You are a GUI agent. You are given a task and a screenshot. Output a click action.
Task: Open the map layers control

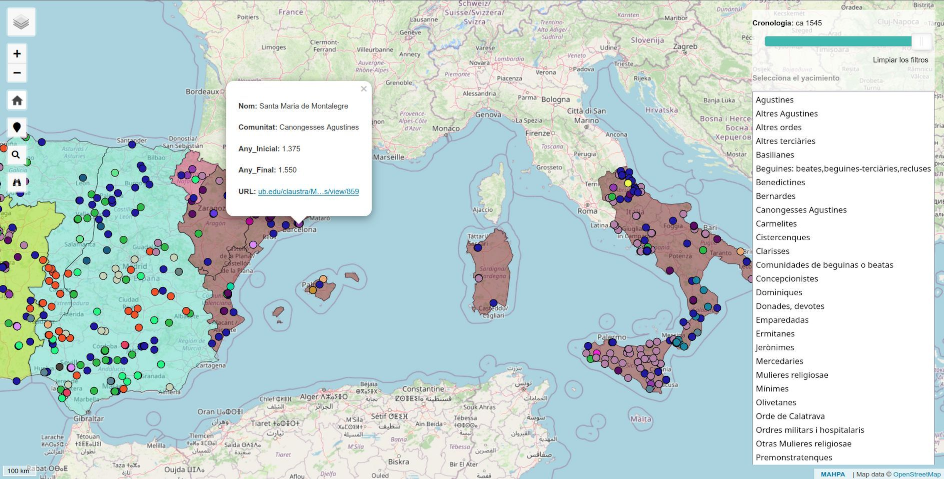click(22, 21)
